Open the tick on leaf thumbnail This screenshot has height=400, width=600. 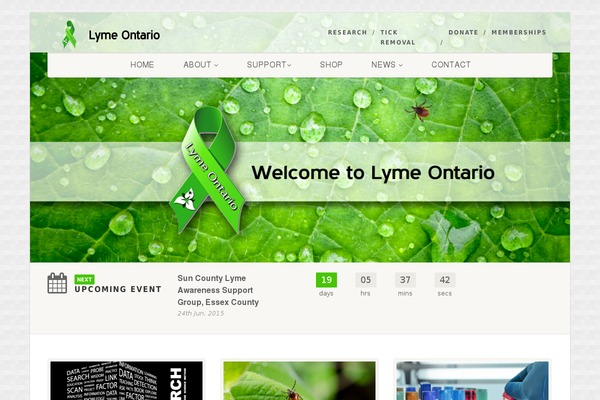pos(300,380)
